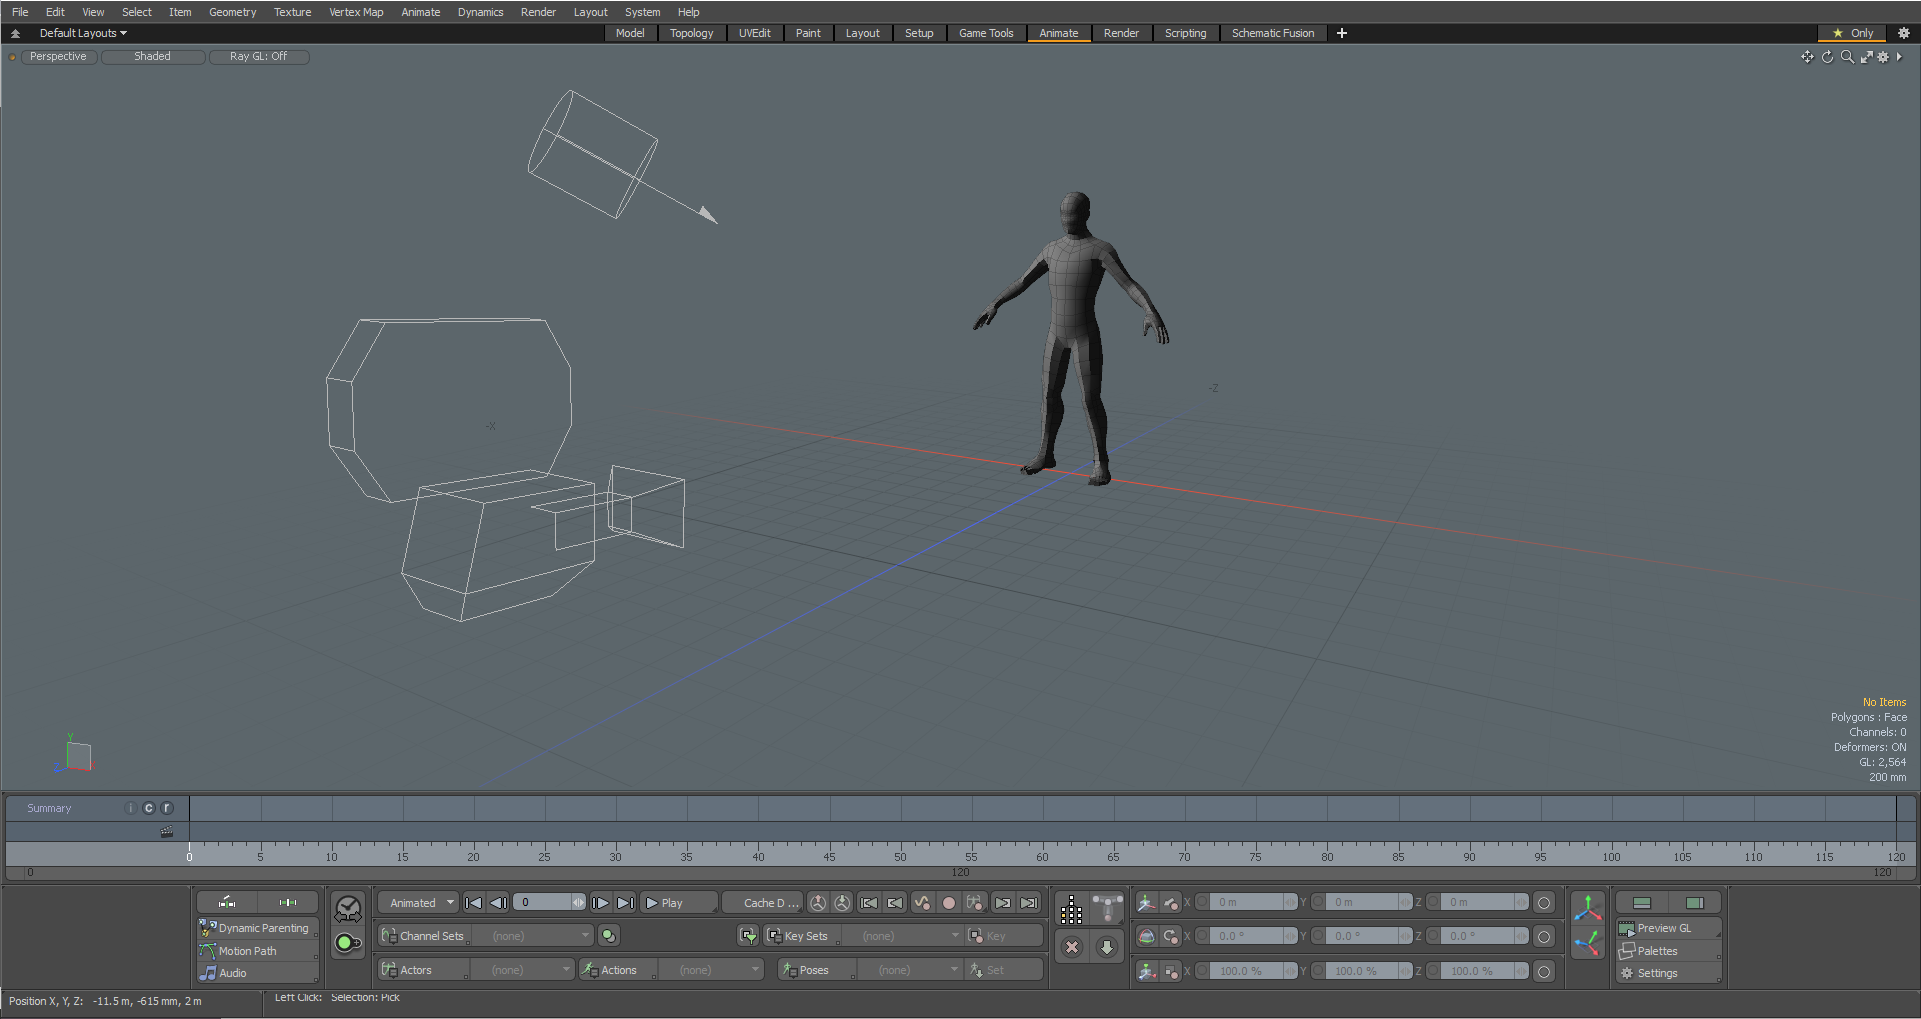The image size is (1921, 1019).
Task: Open the Animated keying mode dropdown
Action: coord(419,903)
